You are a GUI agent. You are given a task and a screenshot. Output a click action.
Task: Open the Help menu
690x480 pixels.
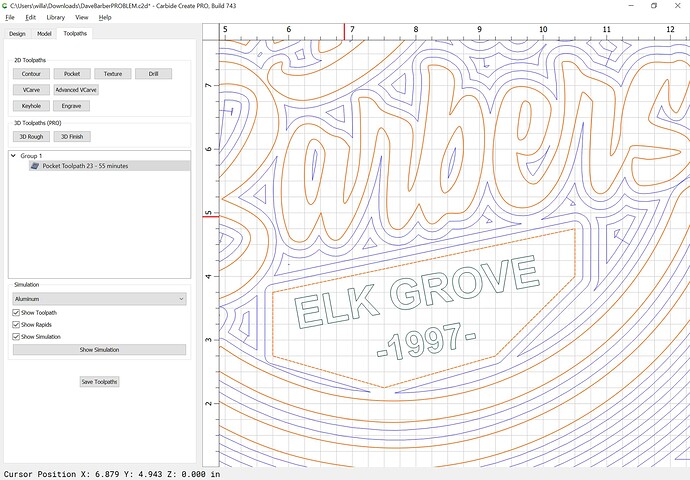[105, 17]
